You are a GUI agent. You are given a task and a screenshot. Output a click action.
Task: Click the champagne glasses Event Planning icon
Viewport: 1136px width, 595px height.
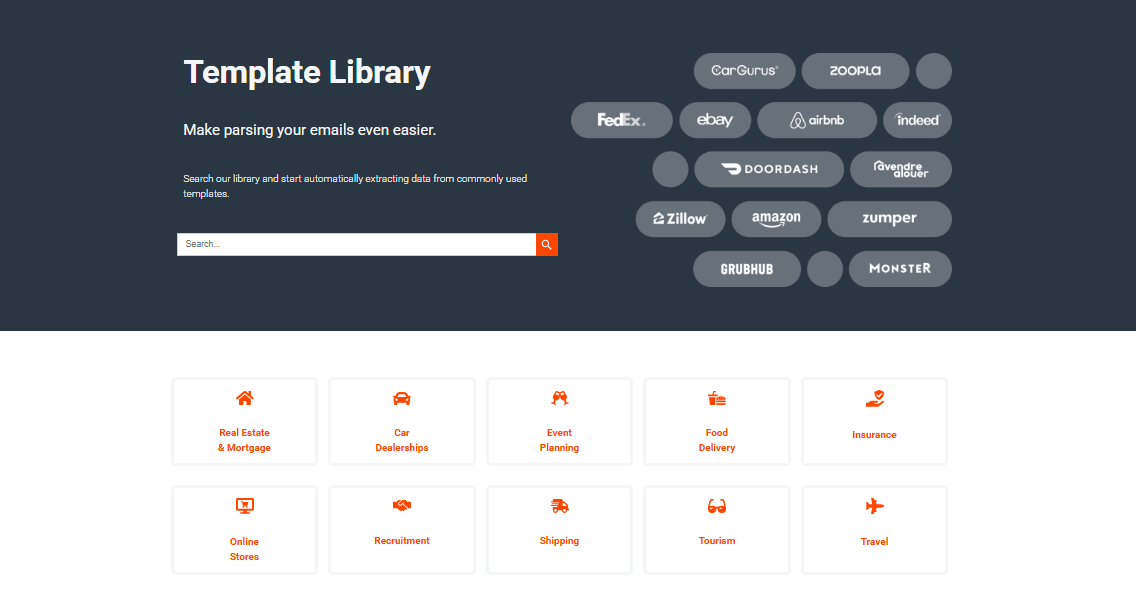[x=559, y=398]
